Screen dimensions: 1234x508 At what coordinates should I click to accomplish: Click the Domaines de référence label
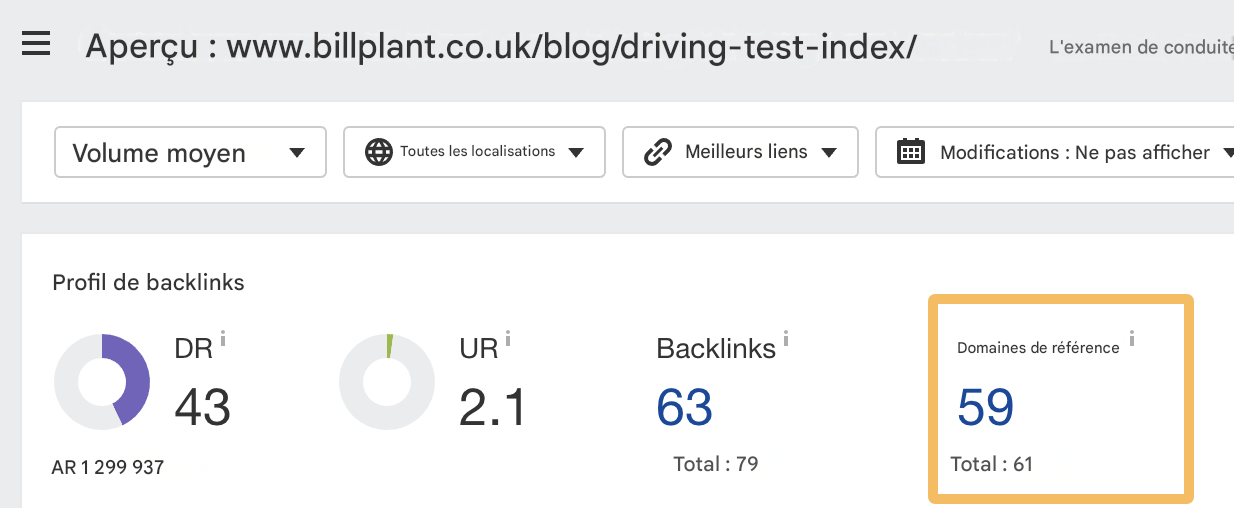(1038, 348)
